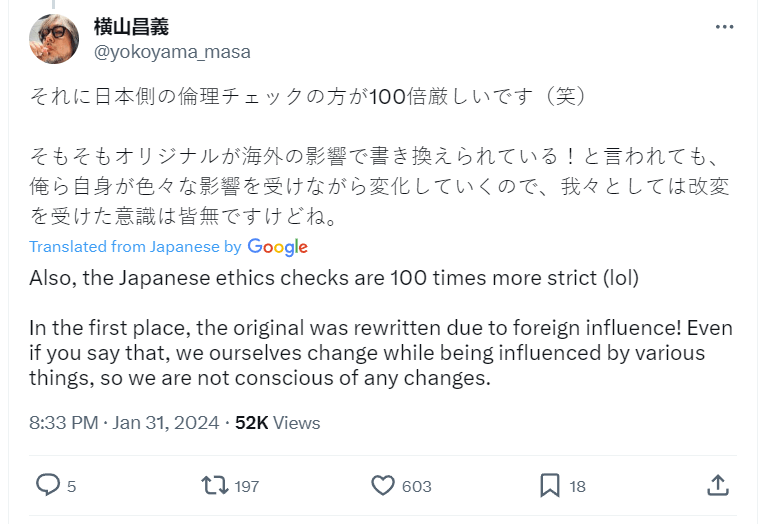Click the "Translated from Japanese by" label
This screenshot has width=764, height=524.
[x=135, y=246]
